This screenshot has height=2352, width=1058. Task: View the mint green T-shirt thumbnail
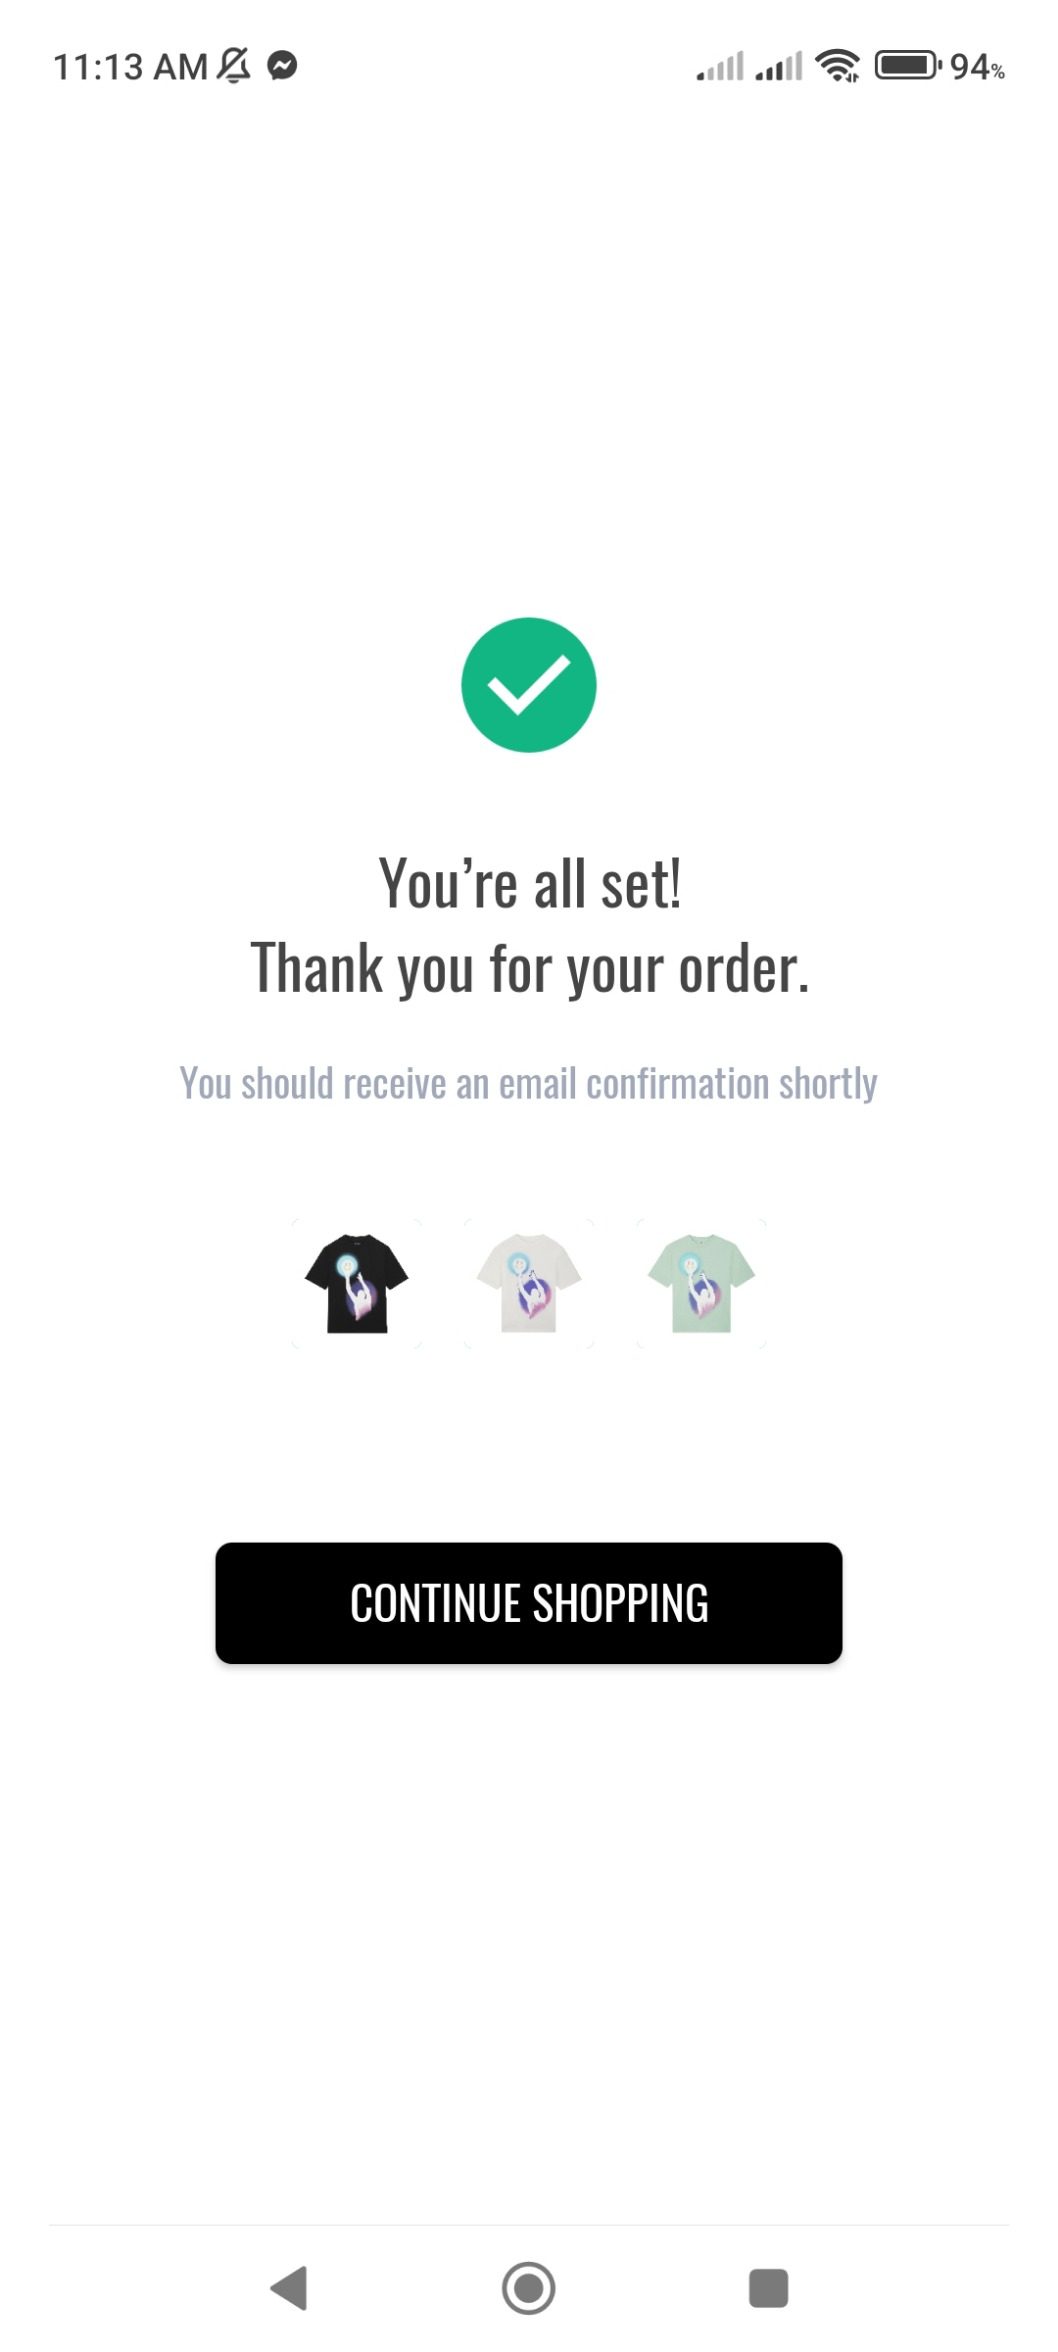pos(701,1283)
